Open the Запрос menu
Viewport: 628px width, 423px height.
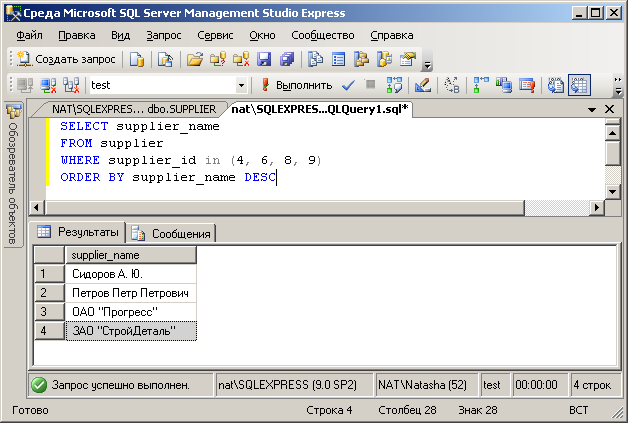[164, 35]
